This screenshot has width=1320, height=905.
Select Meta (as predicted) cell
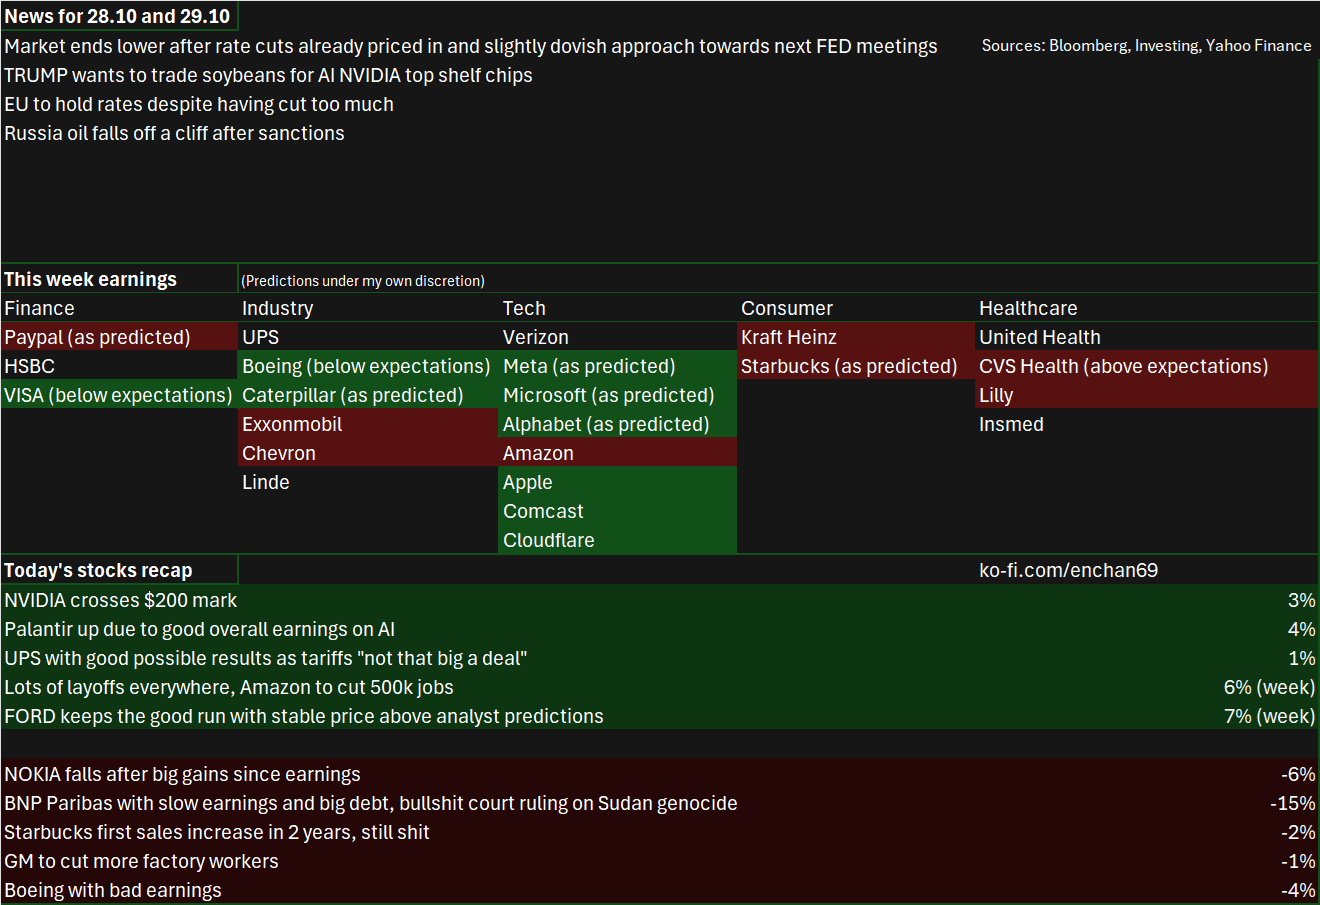(x=618, y=366)
